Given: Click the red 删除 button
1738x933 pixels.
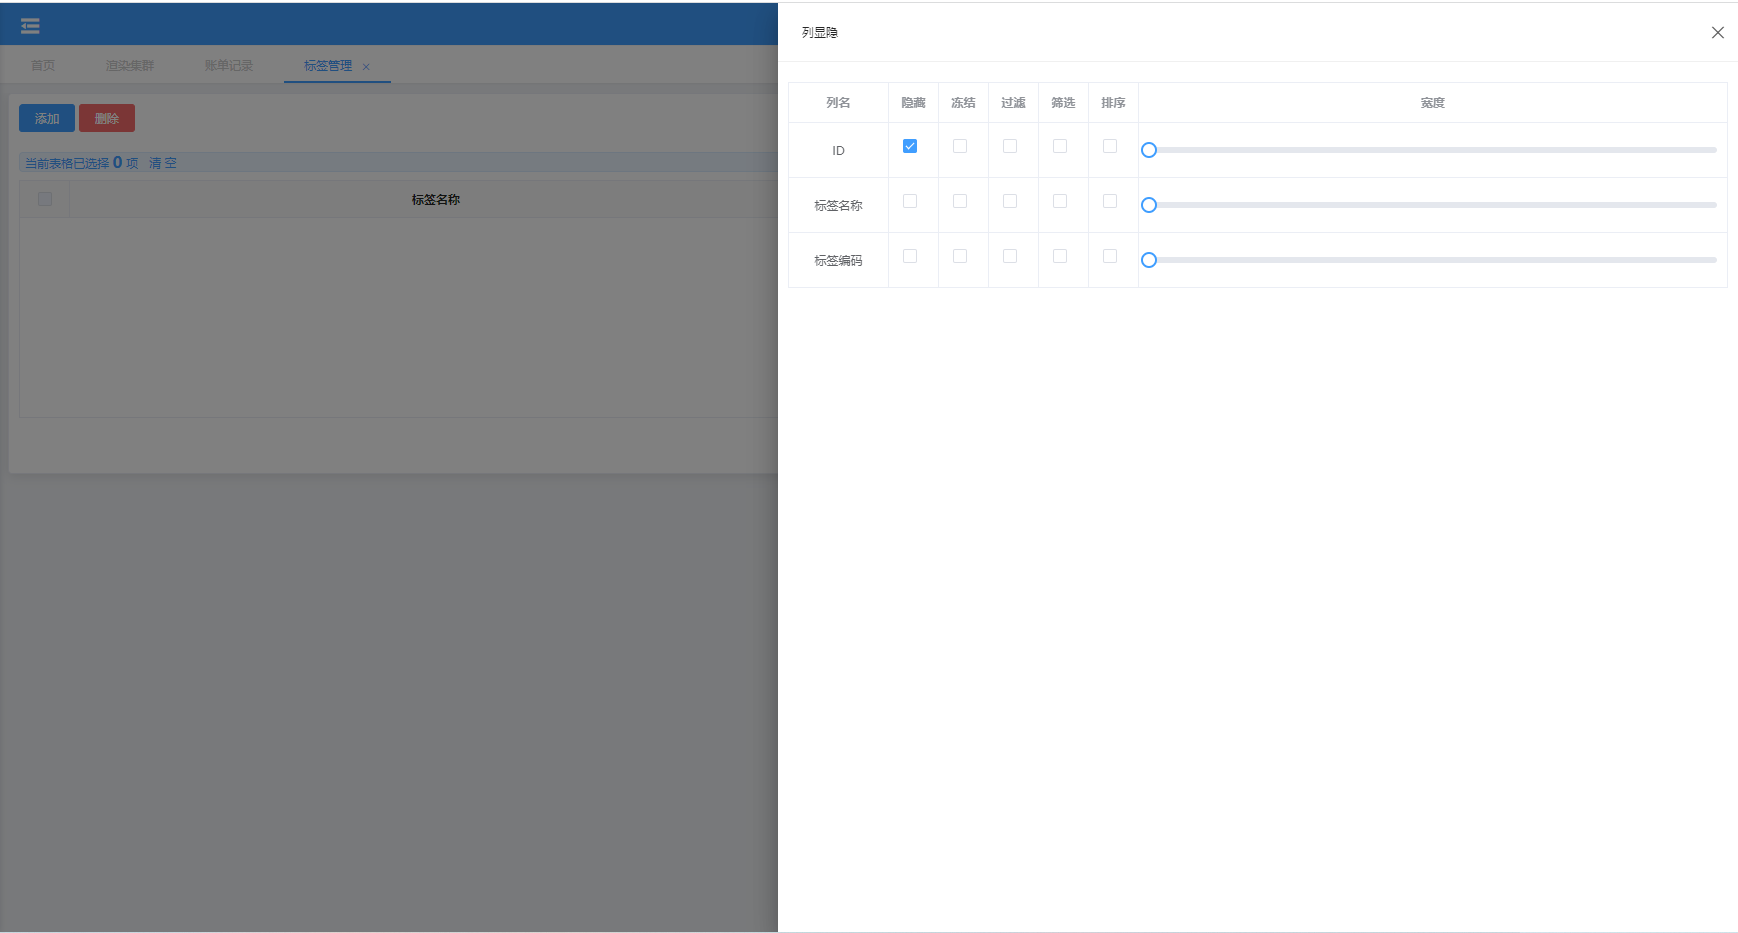Looking at the screenshot, I should tap(107, 118).
